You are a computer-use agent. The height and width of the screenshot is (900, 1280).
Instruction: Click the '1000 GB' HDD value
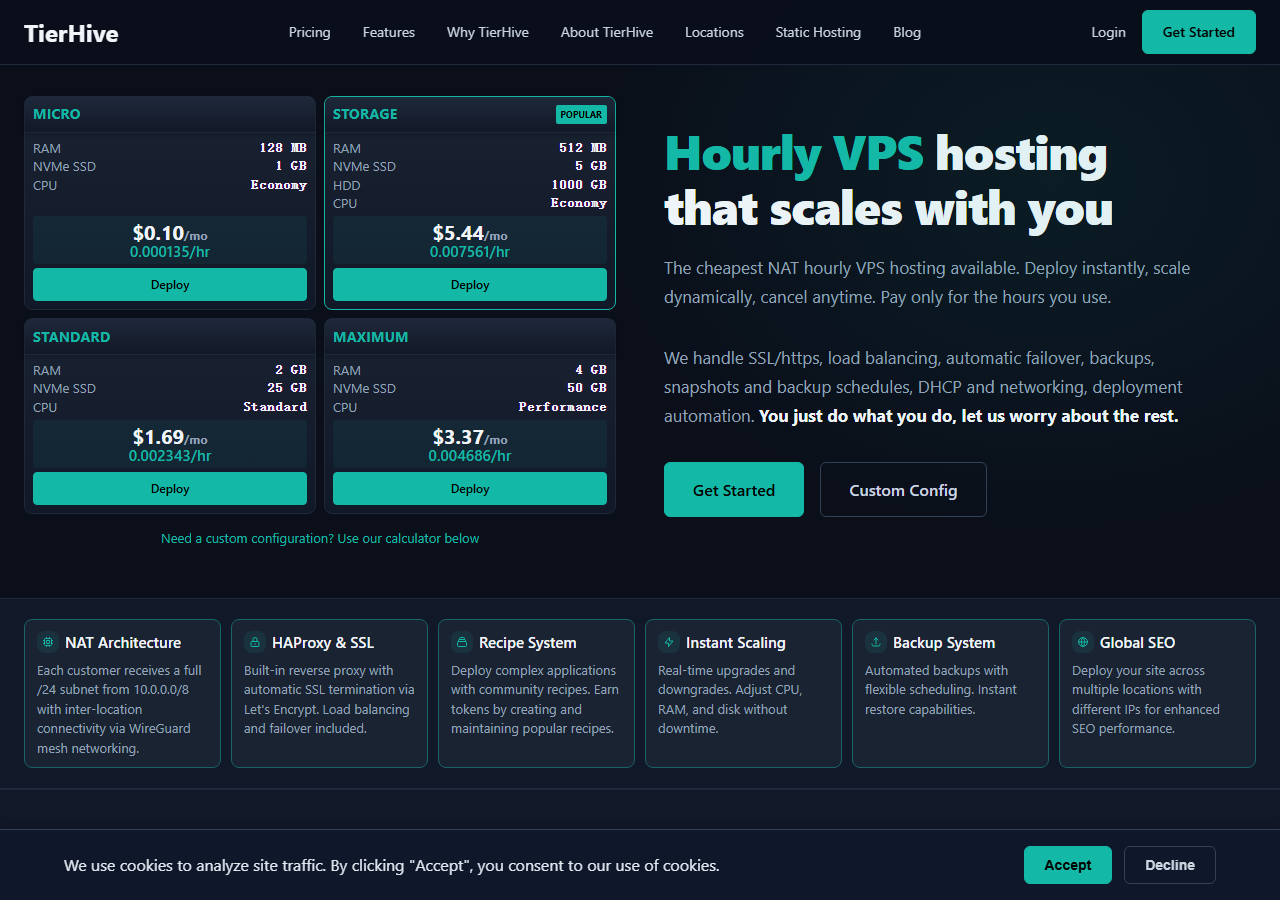pyautogui.click(x=579, y=185)
